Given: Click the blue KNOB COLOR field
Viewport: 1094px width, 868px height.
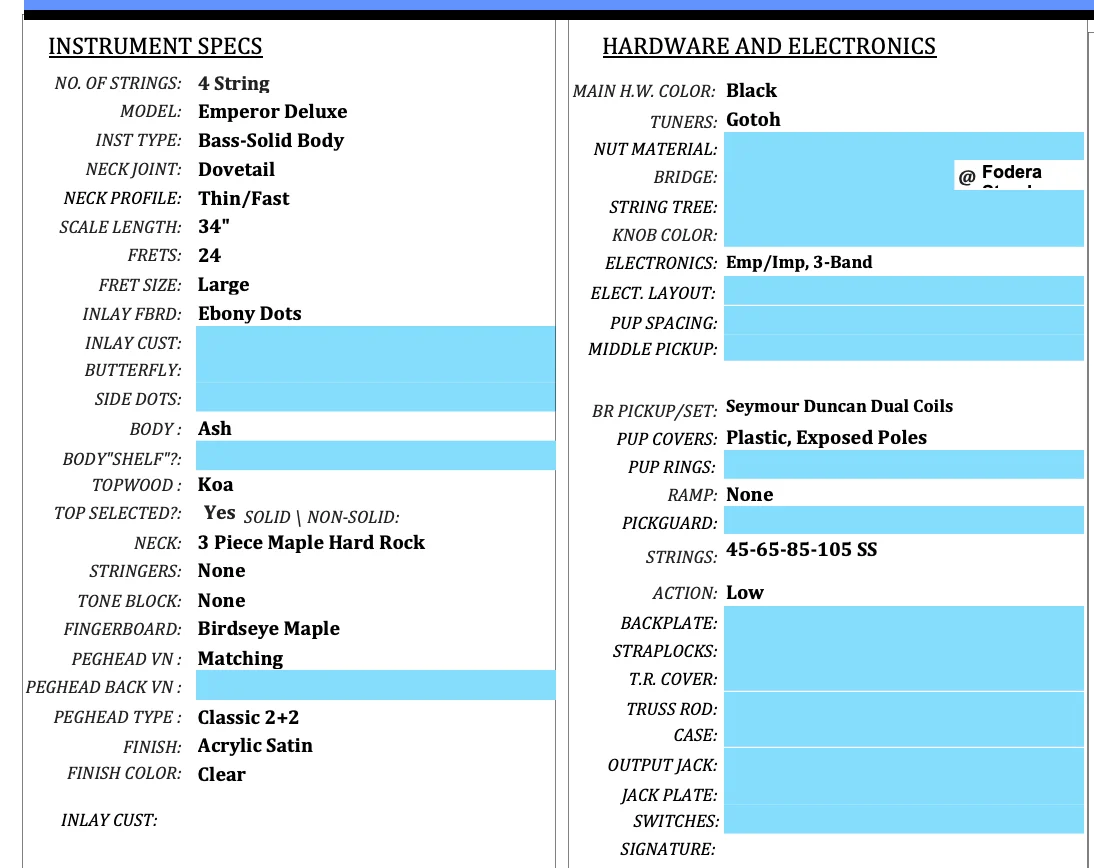Looking at the screenshot, I should coord(904,233).
